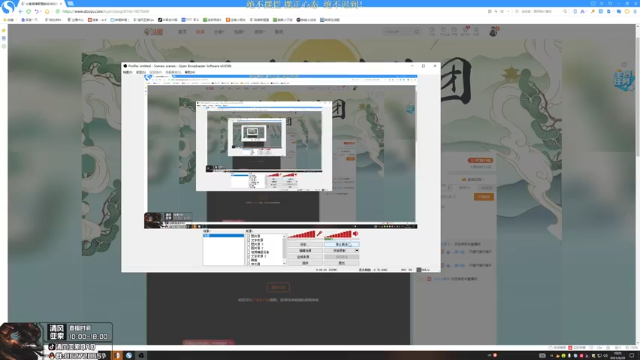The width and height of the screenshot is (640, 360).
Task: Open the history clock icon in Douyu header
Action: coord(432,30)
